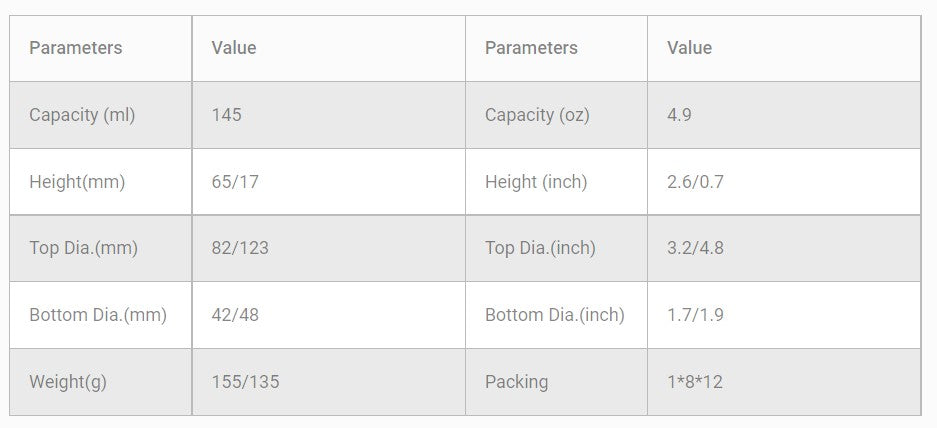Click the second Parameters column header

[531, 48]
